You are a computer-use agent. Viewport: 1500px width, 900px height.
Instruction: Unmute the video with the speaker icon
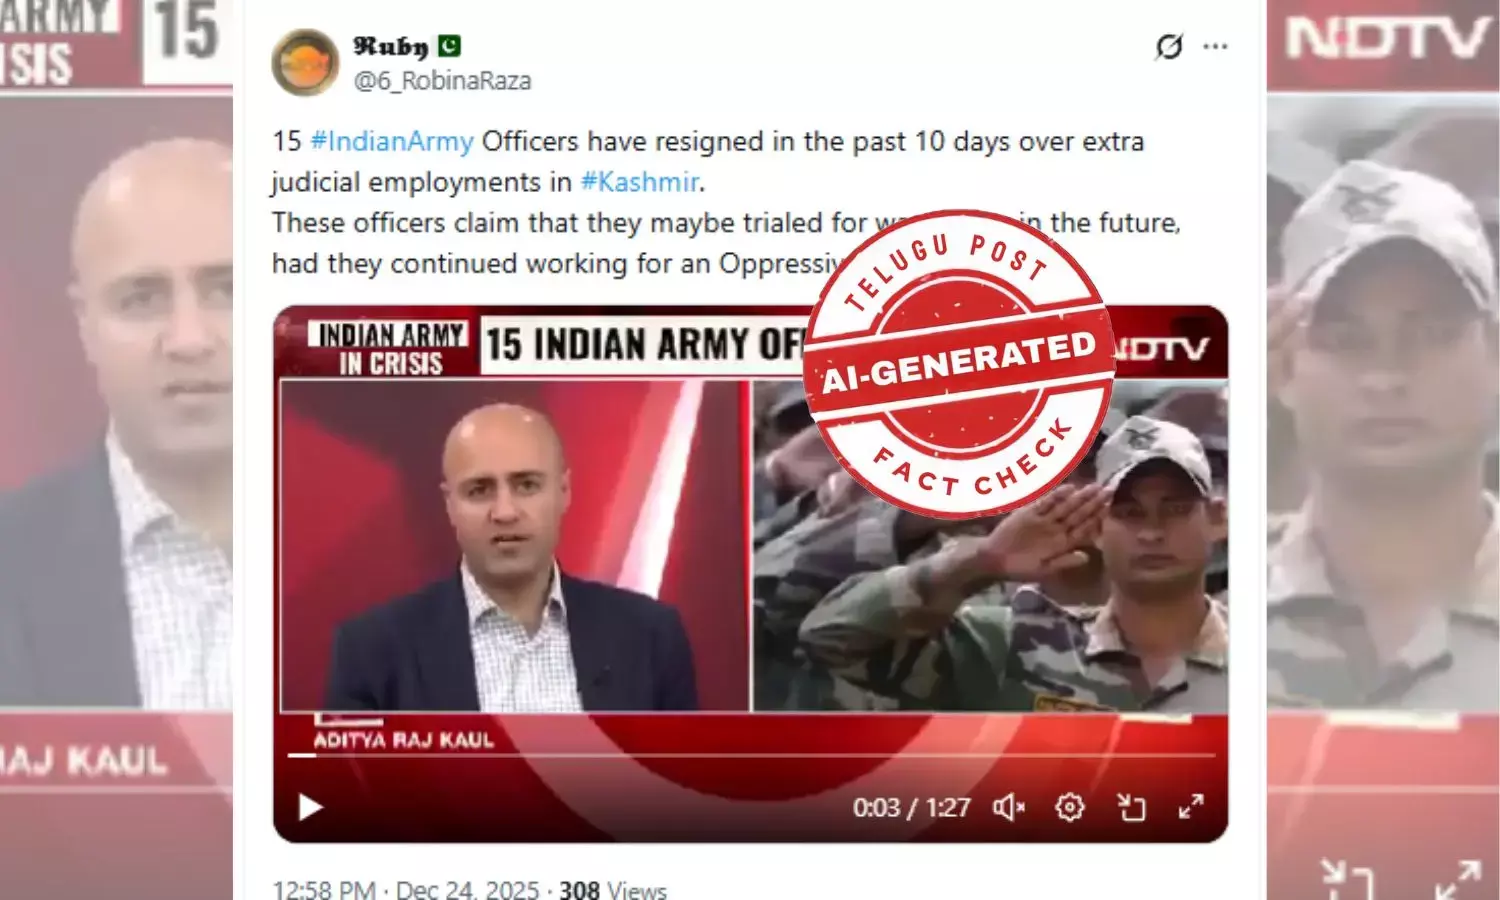coord(1008,807)
